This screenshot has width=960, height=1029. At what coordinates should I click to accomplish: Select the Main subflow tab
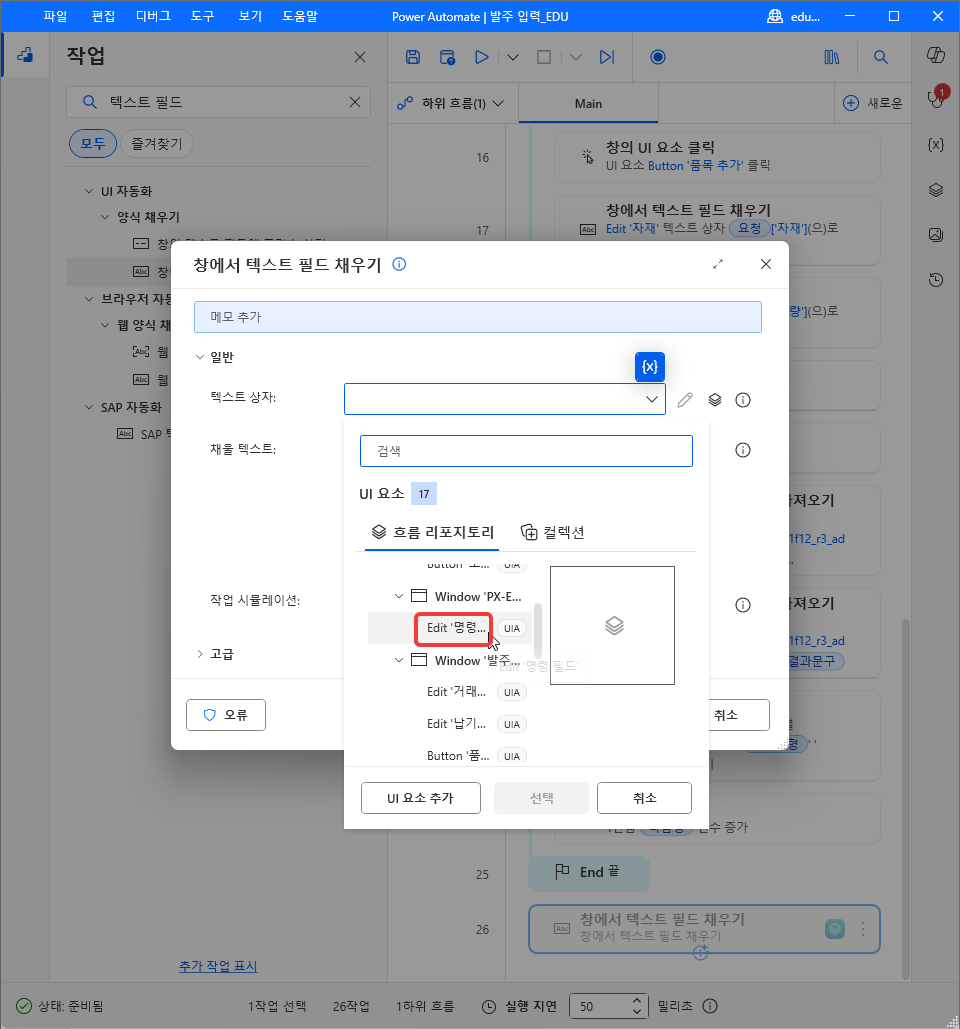(x=588, y=103)
